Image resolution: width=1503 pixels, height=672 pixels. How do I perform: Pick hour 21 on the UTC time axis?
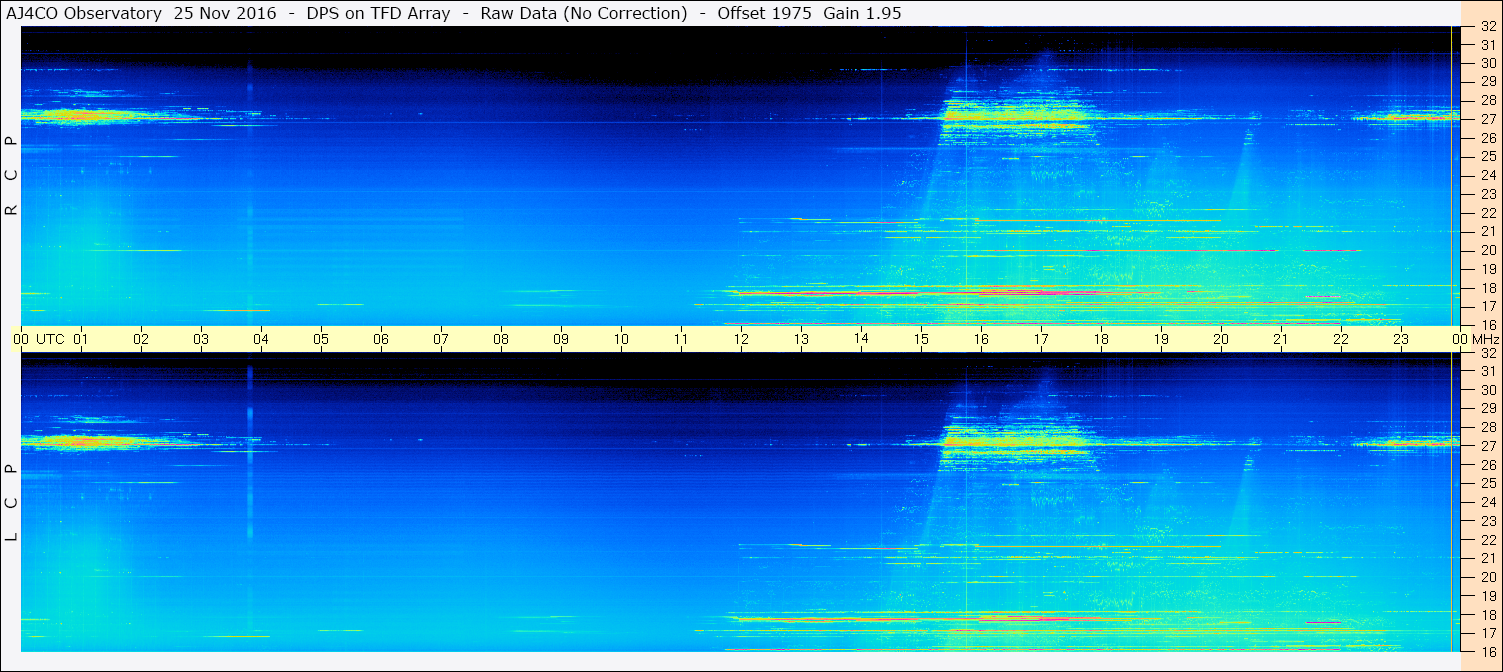pyautogui.click(x=1281, y=339)
